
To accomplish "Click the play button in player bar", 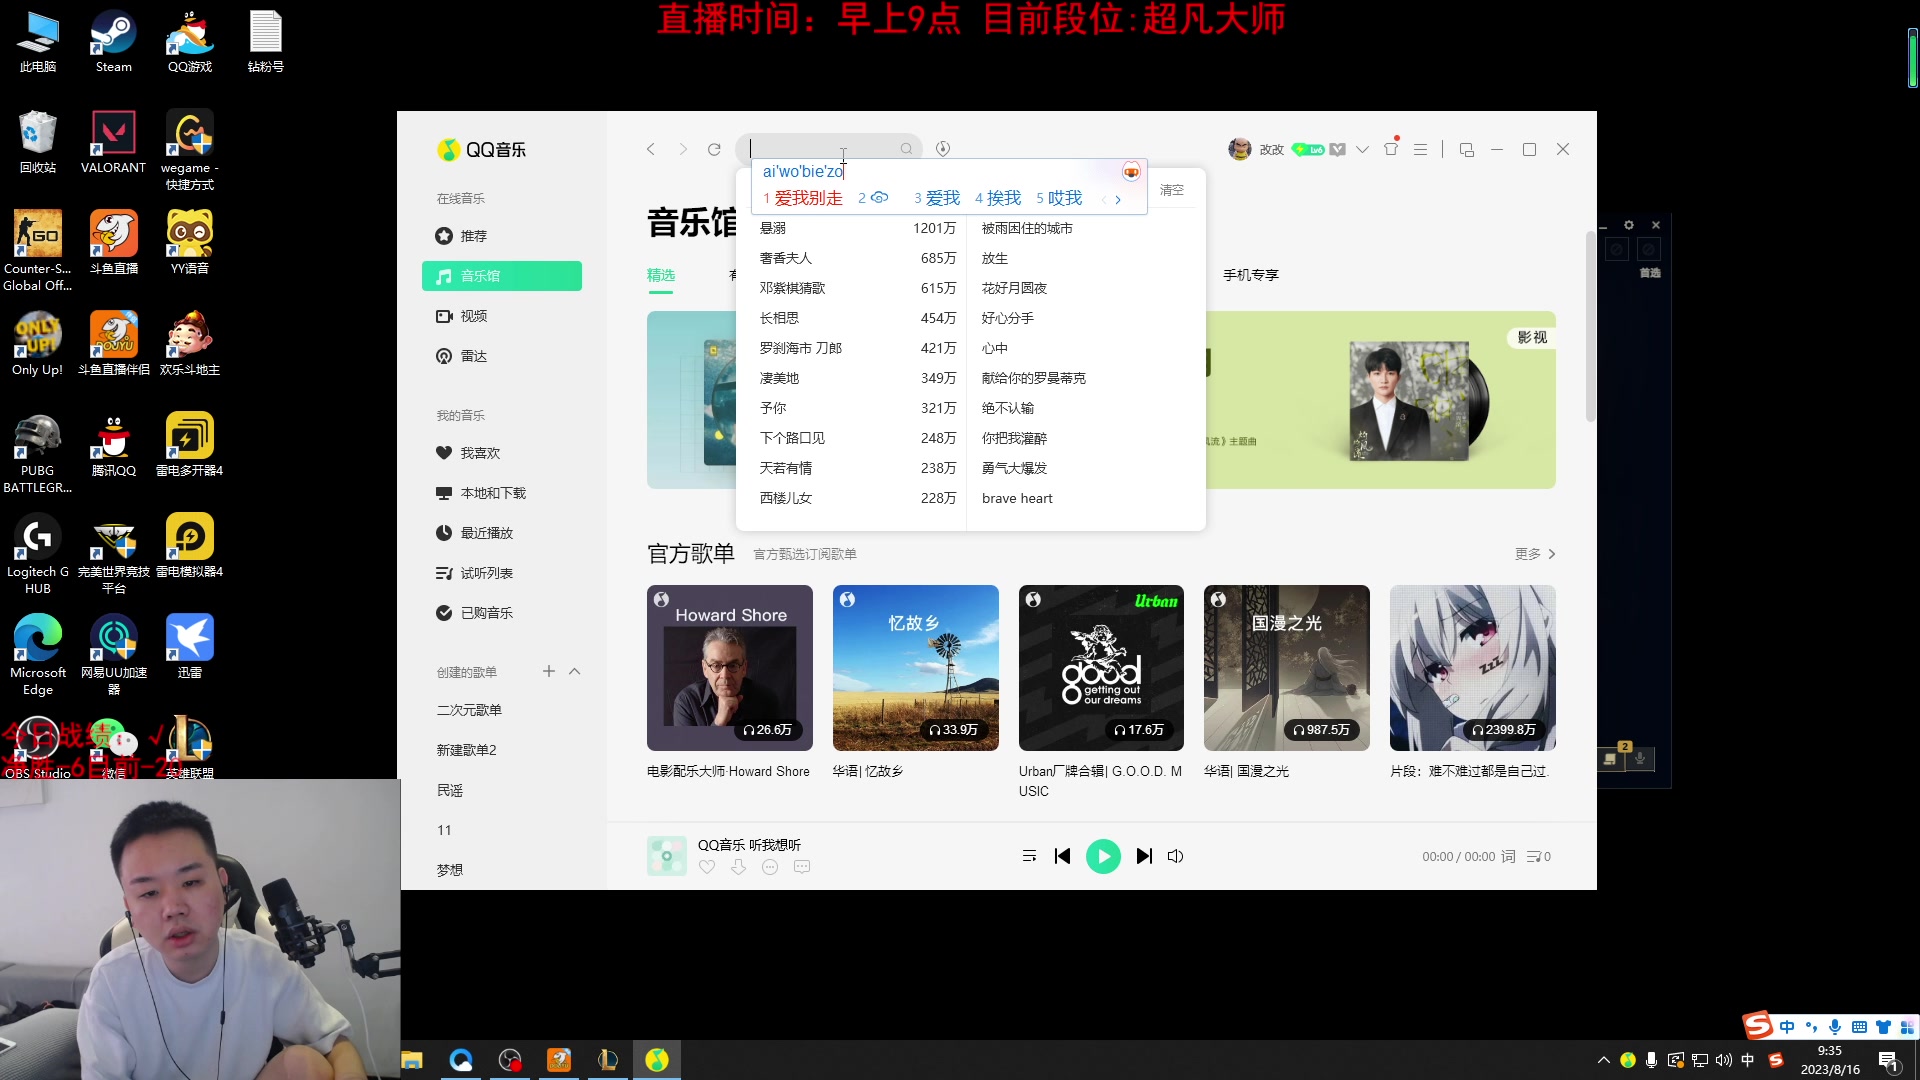I will pyautogui.click(x=1103, y=856).
